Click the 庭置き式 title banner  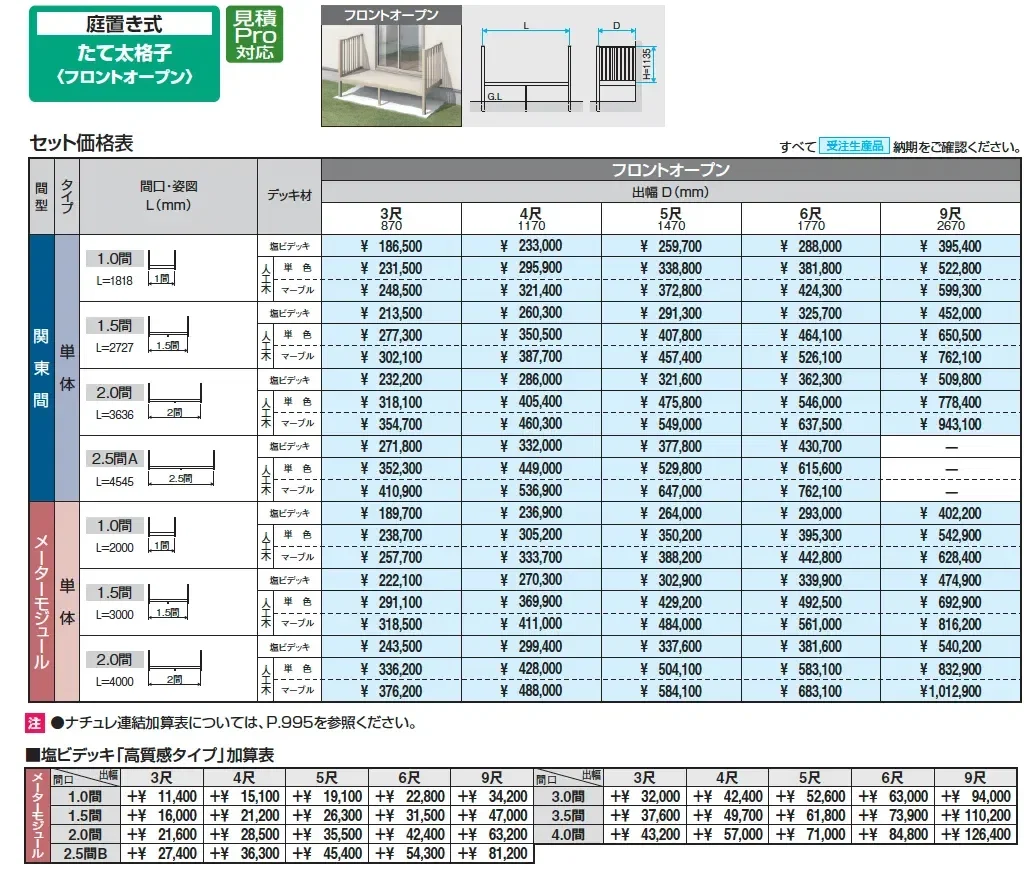point(123,20)
